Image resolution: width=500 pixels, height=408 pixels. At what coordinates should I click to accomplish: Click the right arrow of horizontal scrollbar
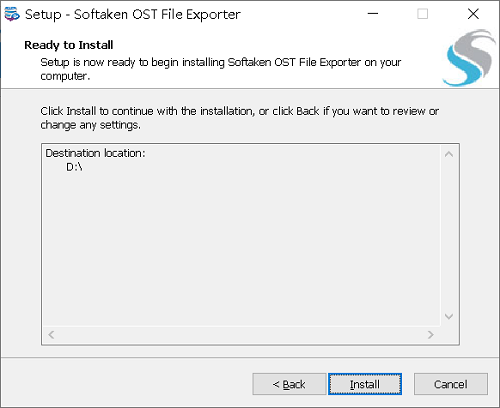click(x=431, y=334)
